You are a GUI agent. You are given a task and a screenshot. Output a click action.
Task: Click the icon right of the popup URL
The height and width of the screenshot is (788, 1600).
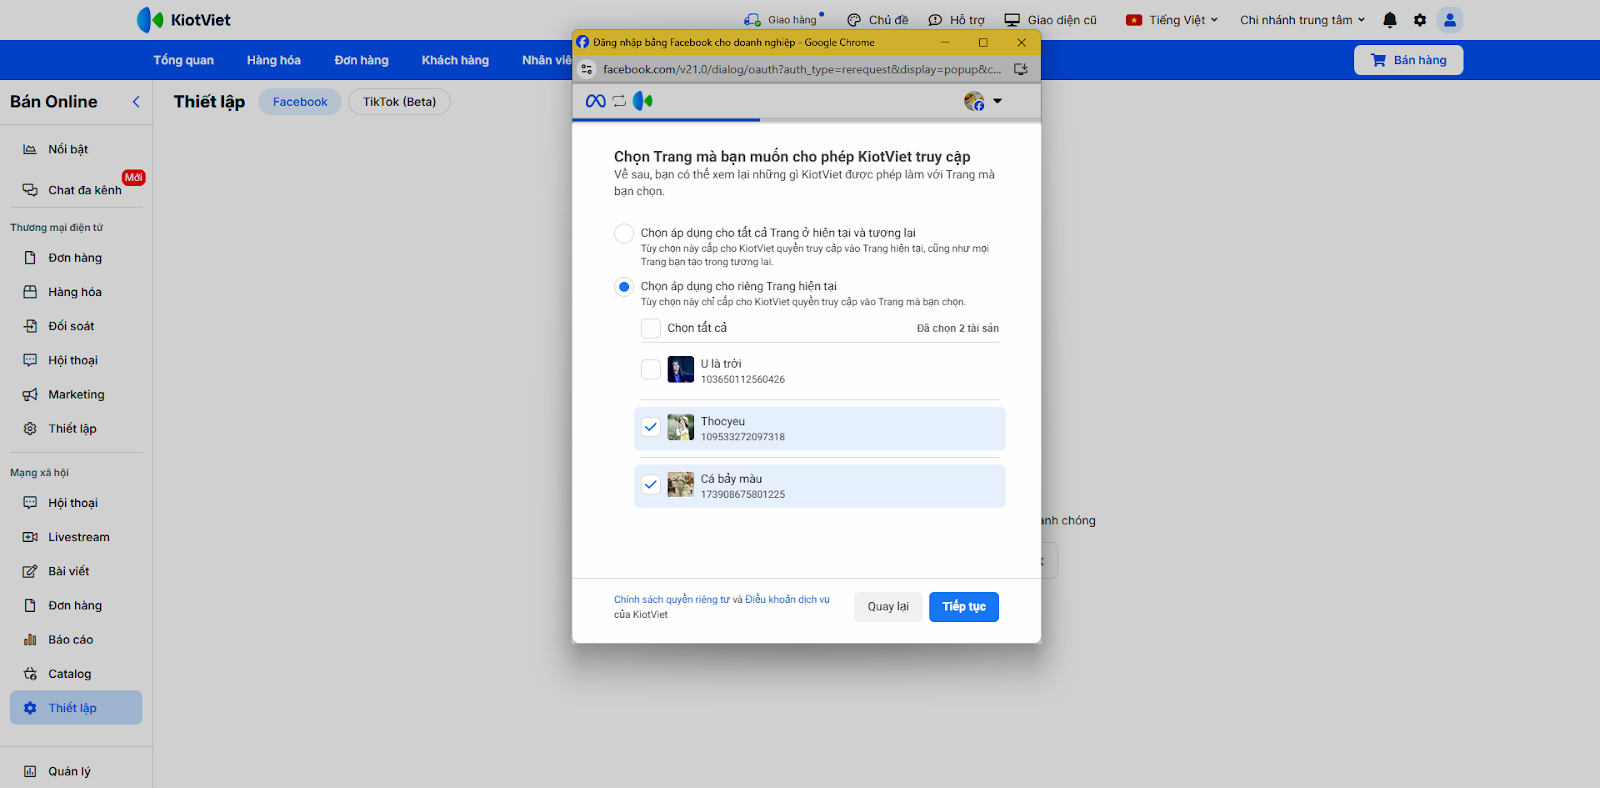pyautogui.click(x=1021, y=69)
